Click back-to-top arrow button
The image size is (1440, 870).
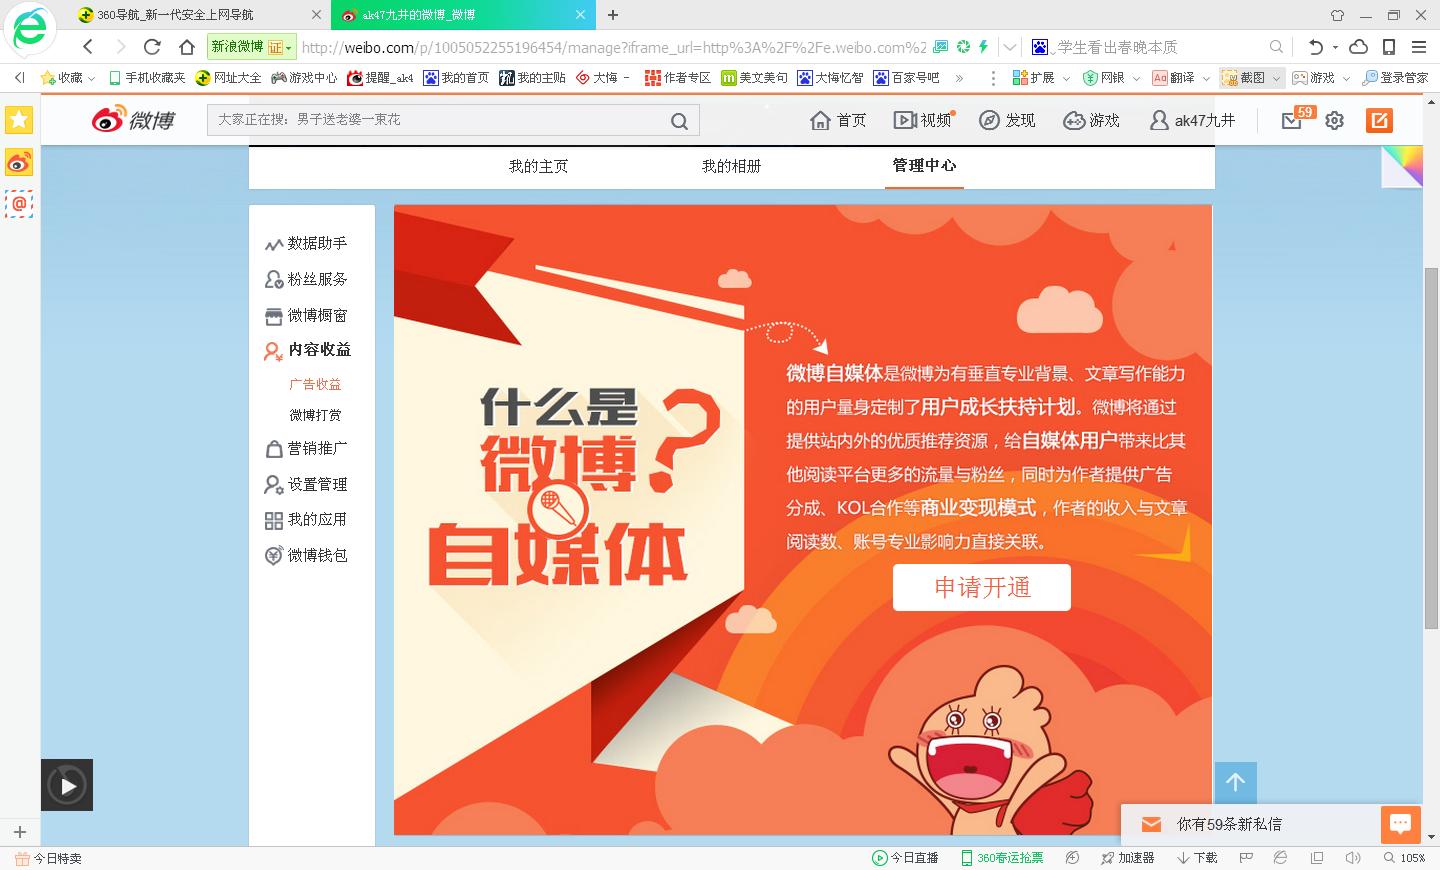[x=1236, y=782]
